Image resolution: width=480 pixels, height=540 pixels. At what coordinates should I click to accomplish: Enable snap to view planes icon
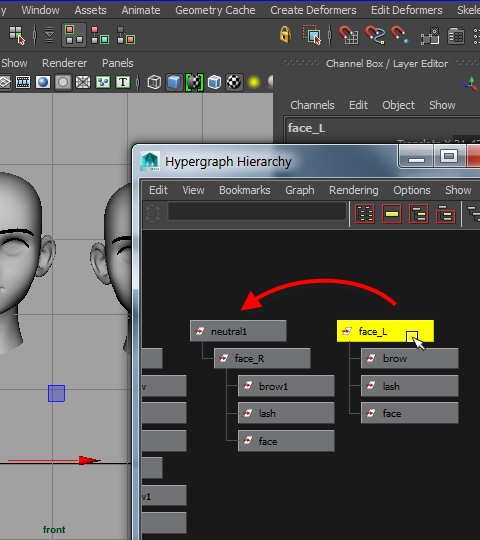pyautogui.click(x=430, y=36)
